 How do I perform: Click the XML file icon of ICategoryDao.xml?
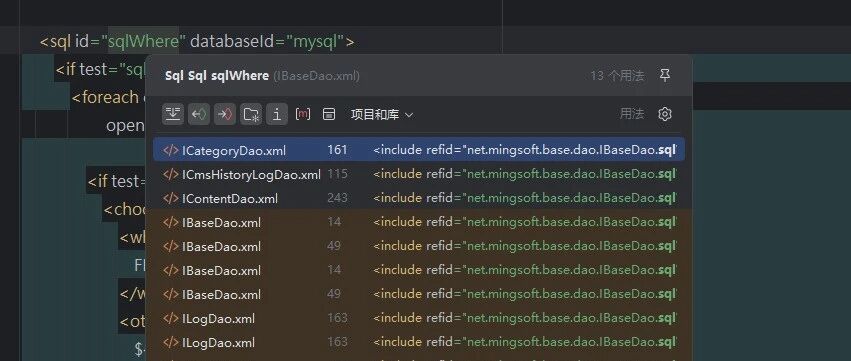171,150
